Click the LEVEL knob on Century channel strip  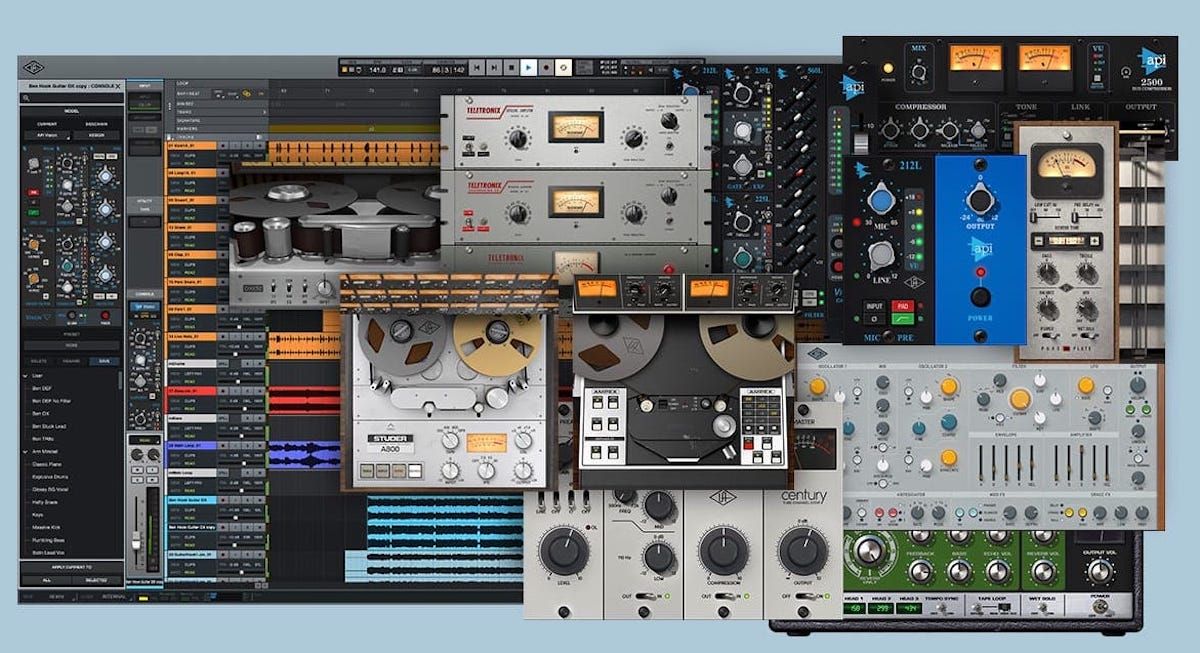pos(564,551)
